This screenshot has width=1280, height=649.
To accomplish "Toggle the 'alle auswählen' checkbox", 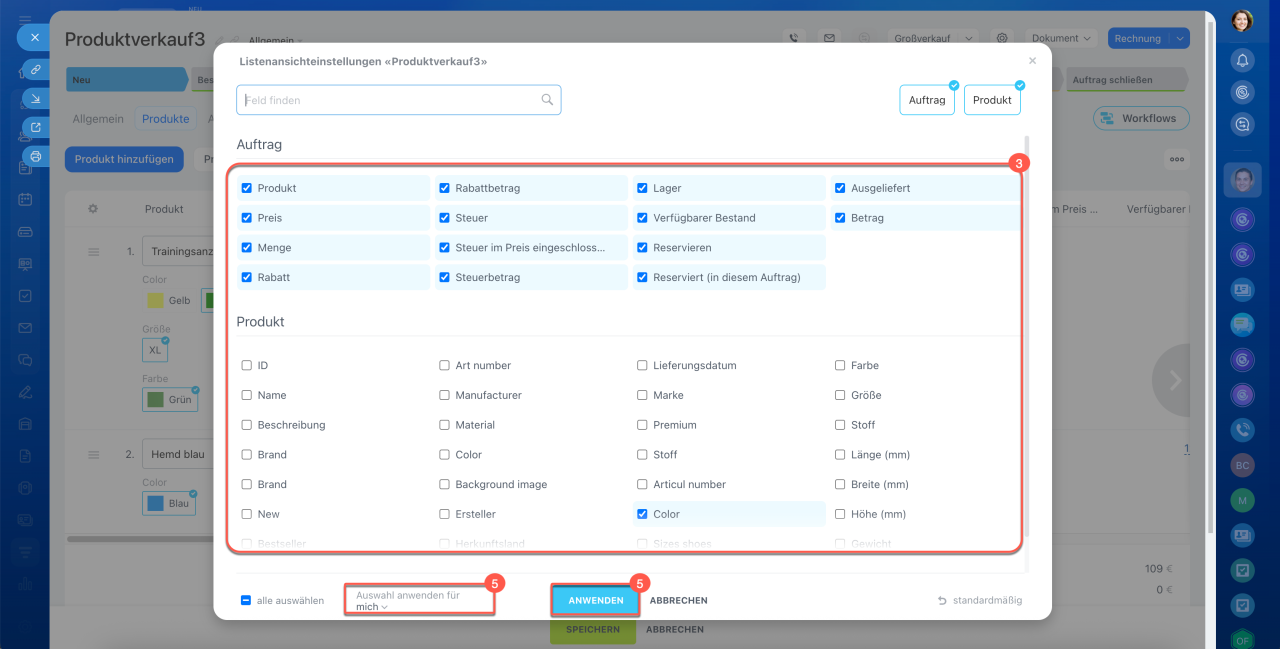I will [246, 601].
